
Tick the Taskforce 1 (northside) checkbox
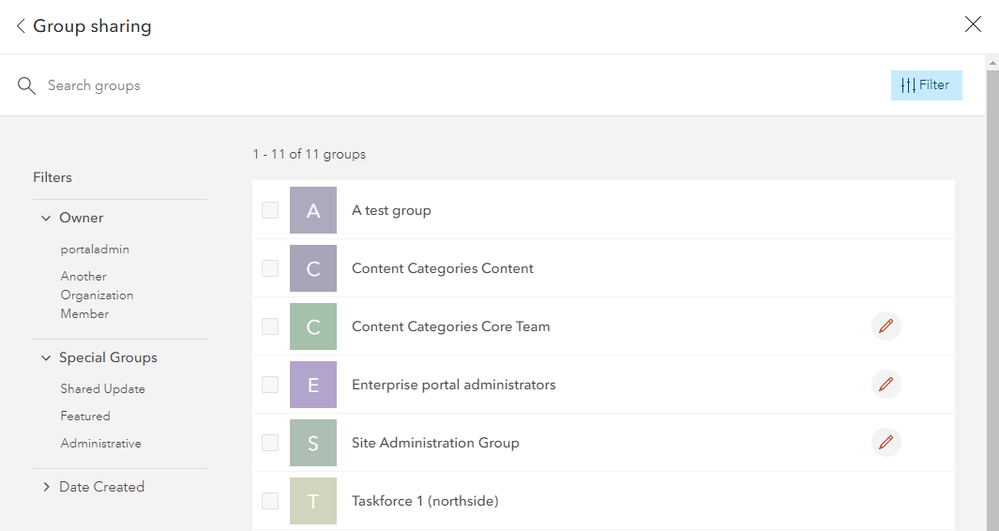click(270, 500)
